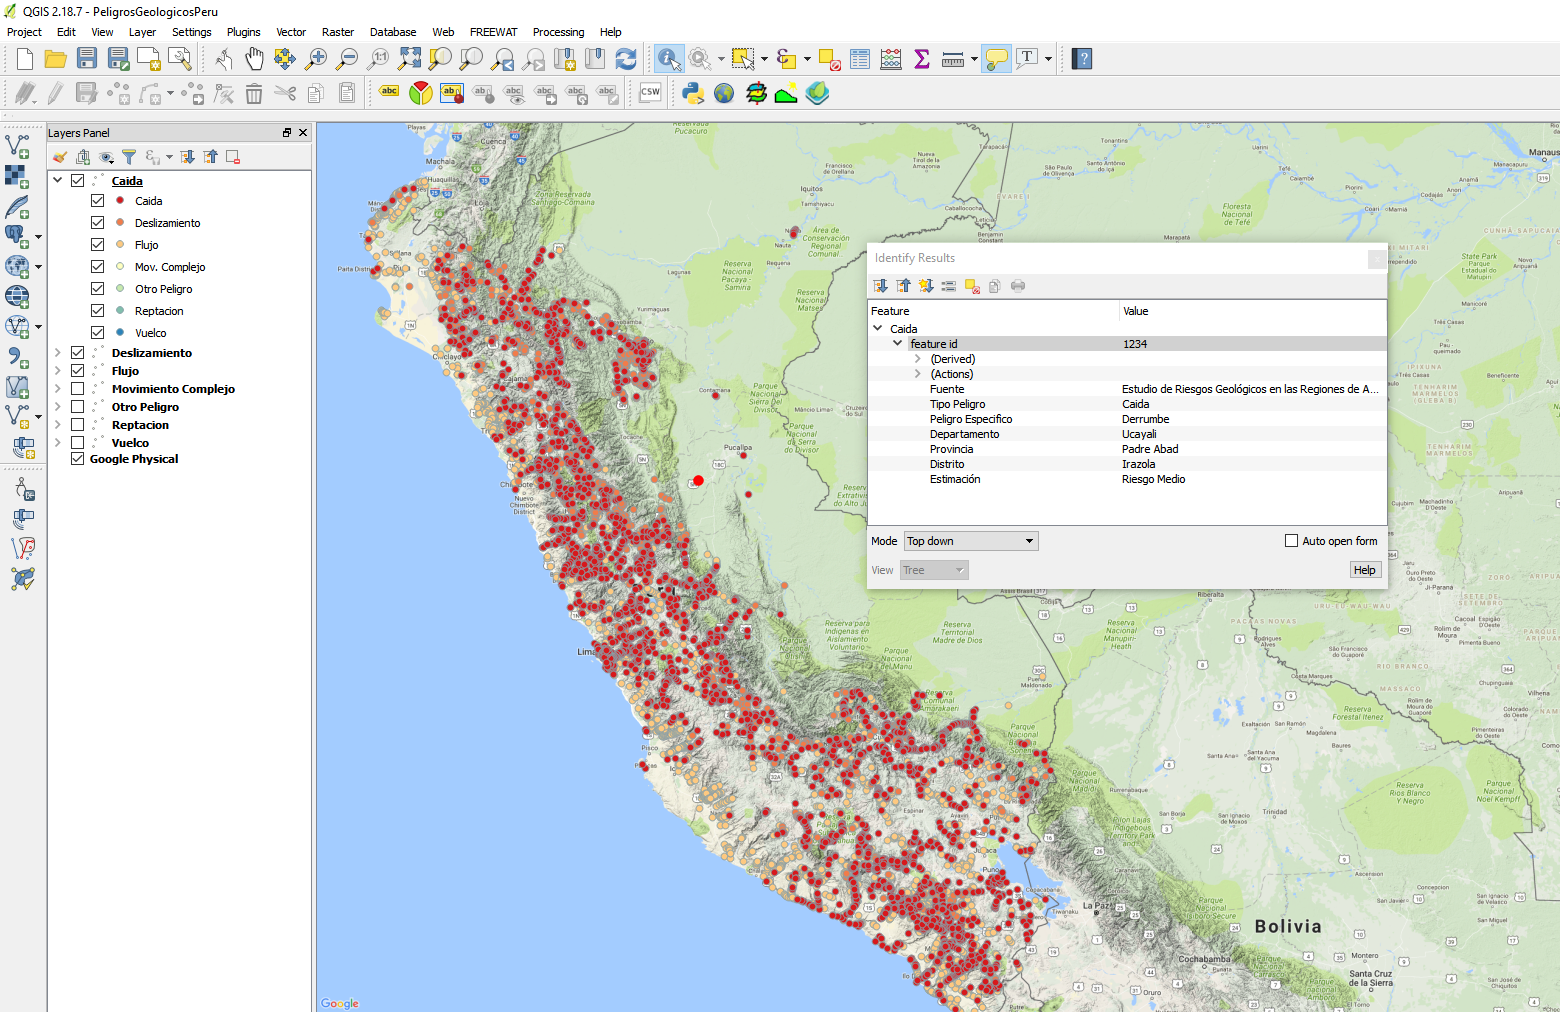The image size is (1560, 1012).
Task: Enable the Reptacion layer checkbox
Action: pos(77,425)
